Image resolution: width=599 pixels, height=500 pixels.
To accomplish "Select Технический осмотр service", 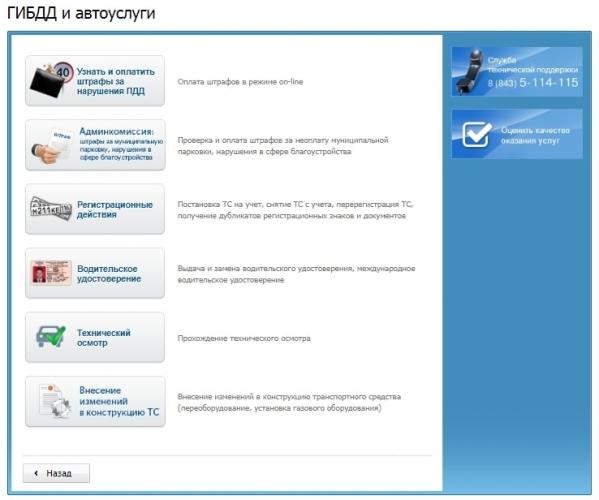I will (x=95, y=337).
